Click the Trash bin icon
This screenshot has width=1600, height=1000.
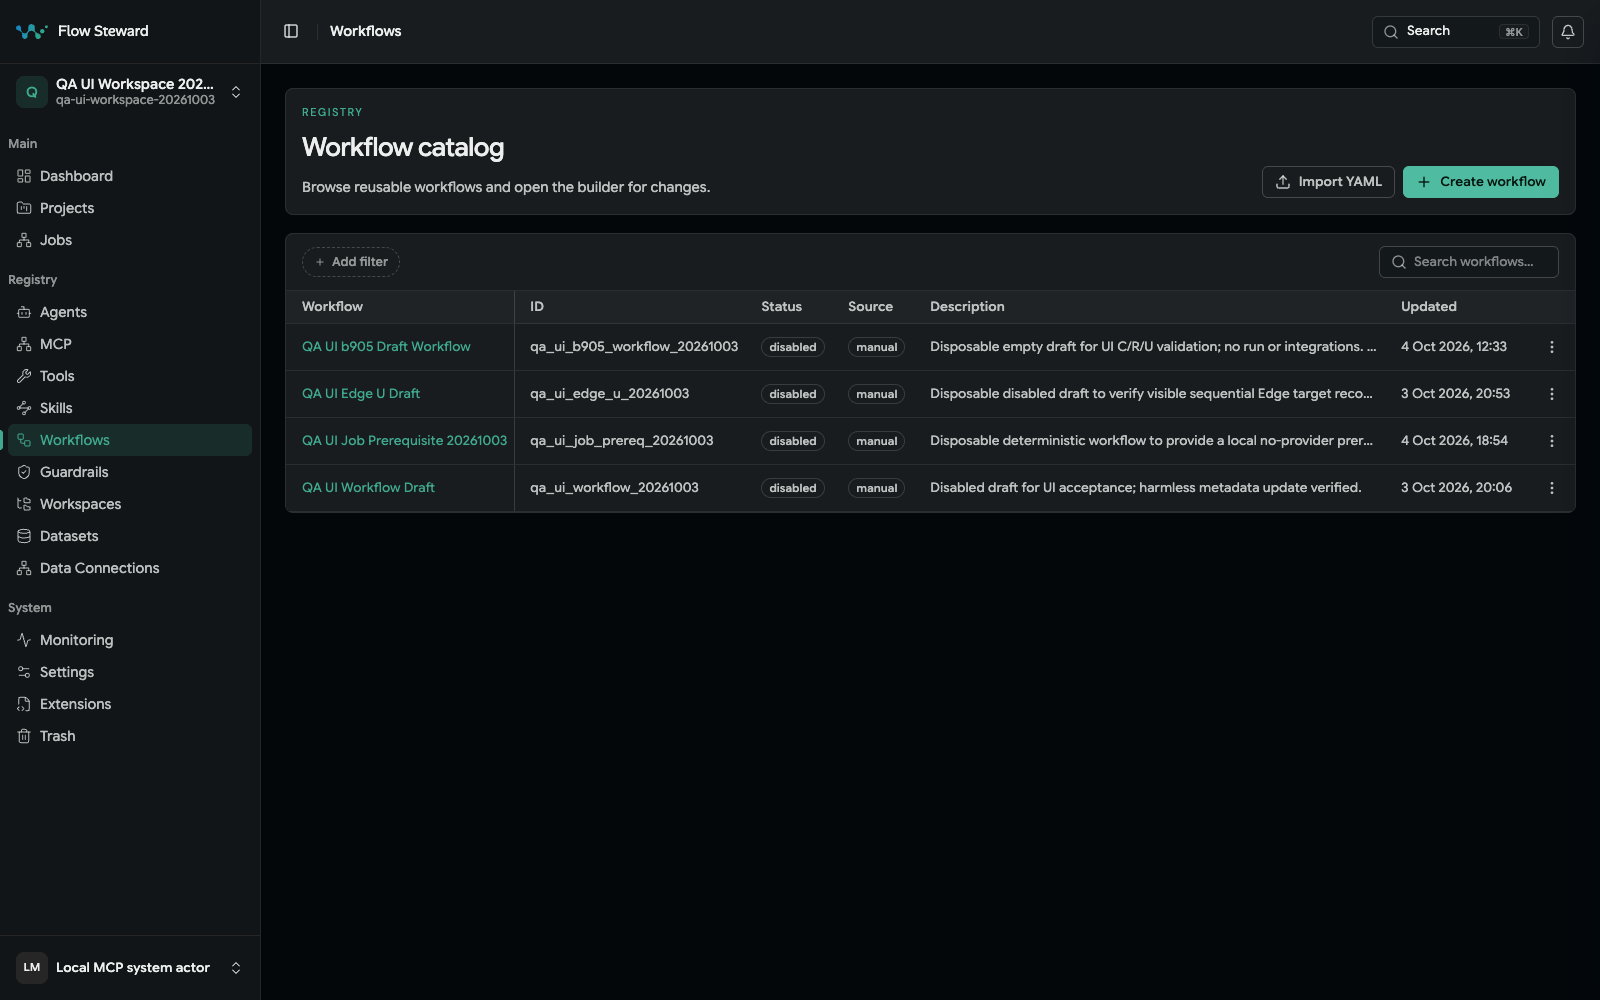click(24, 736)
